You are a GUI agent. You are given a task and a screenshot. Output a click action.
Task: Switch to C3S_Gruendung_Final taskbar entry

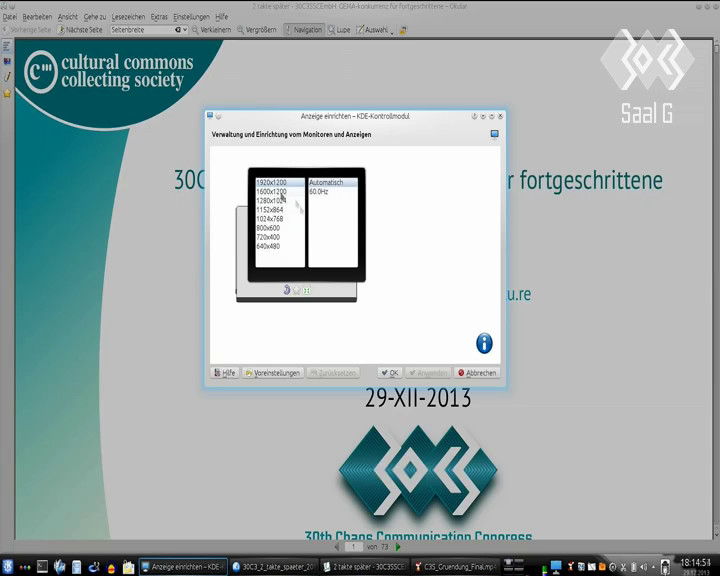(x=455, y=567)
